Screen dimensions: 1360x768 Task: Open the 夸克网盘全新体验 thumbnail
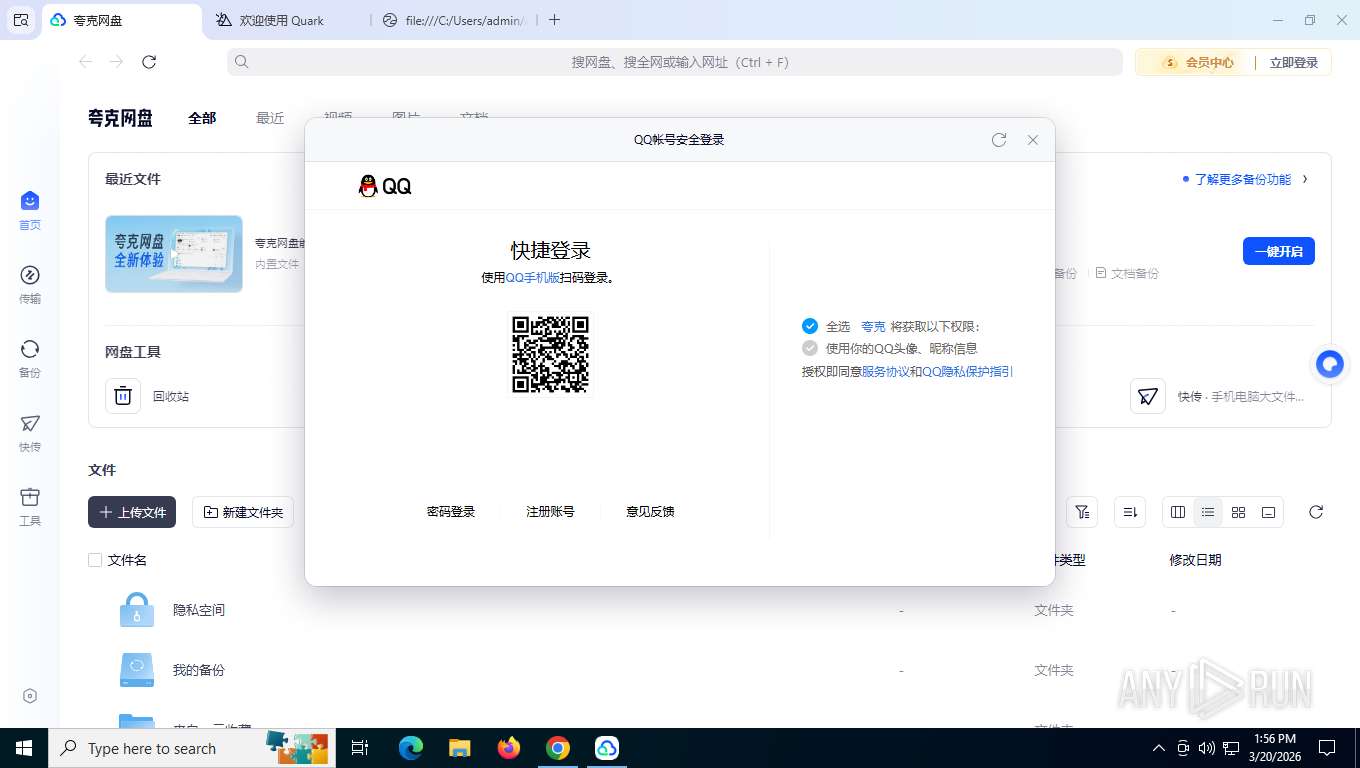coord(174,254)
